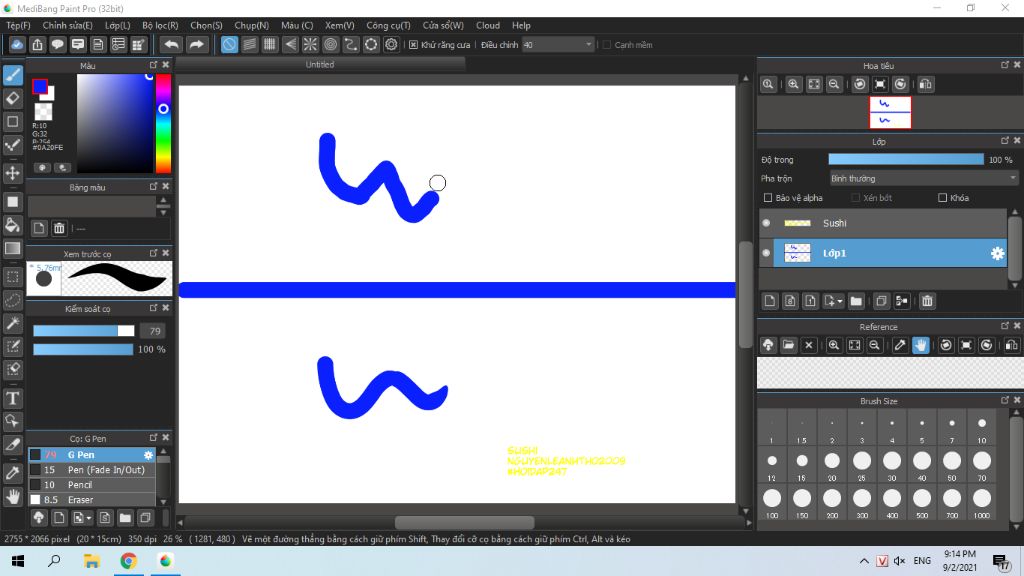Viewport: 1024px width, 576px height.
Task: Pick the Move tool
Action: 12,173
